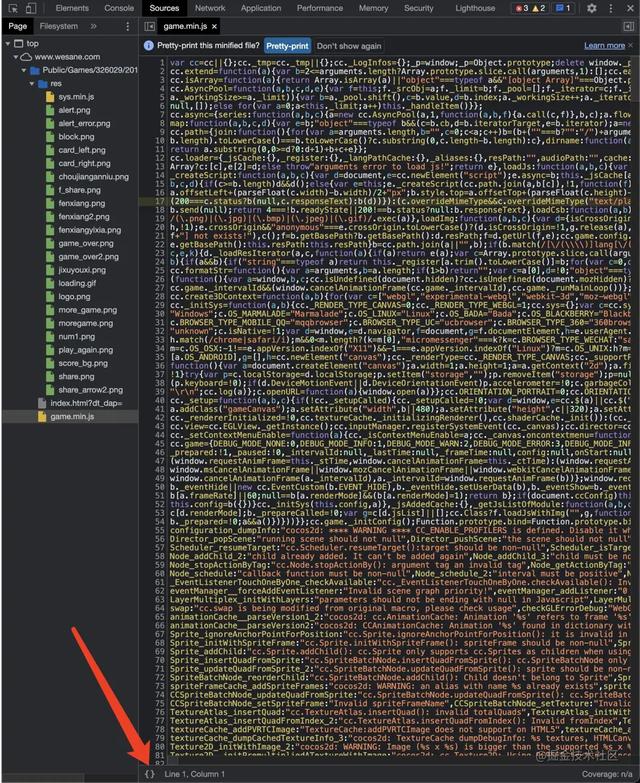Close the game.min.js editor tab
Viewport: 640px width, 783px height.
point(214,26)
